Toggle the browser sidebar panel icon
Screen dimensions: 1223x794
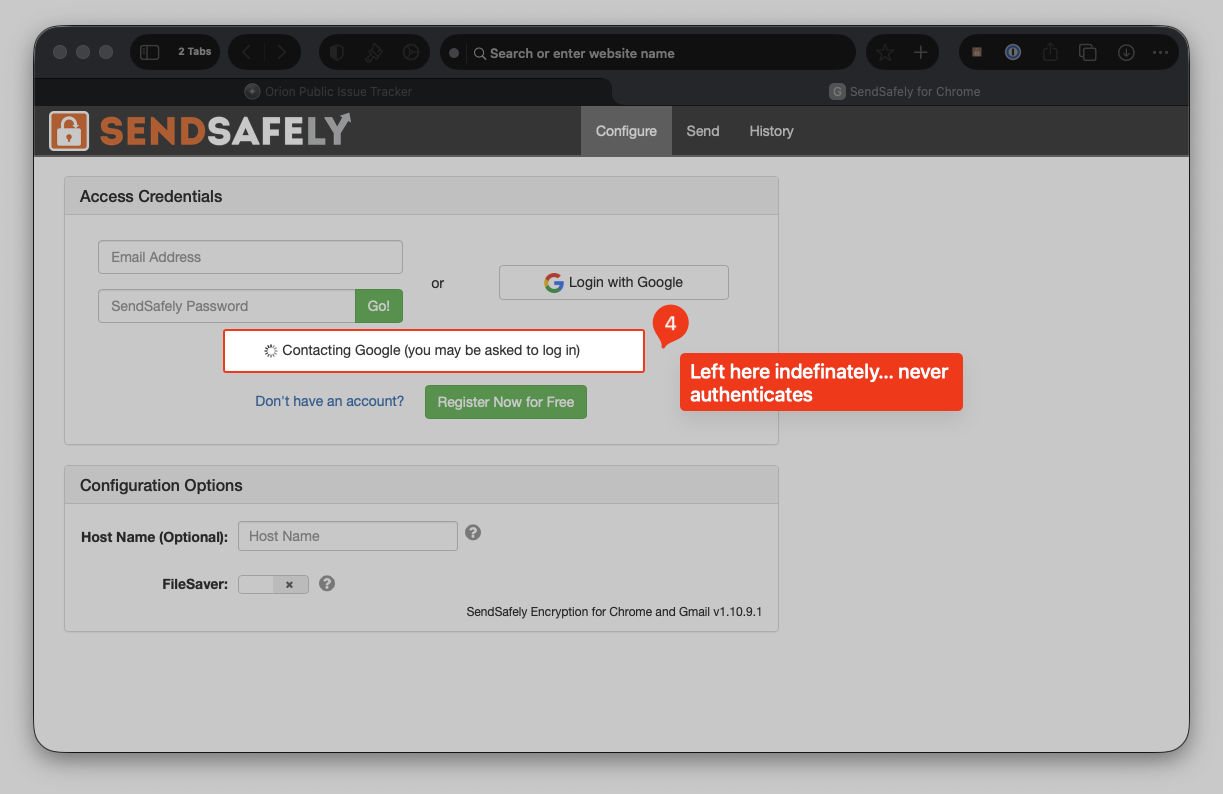point(150,53)
